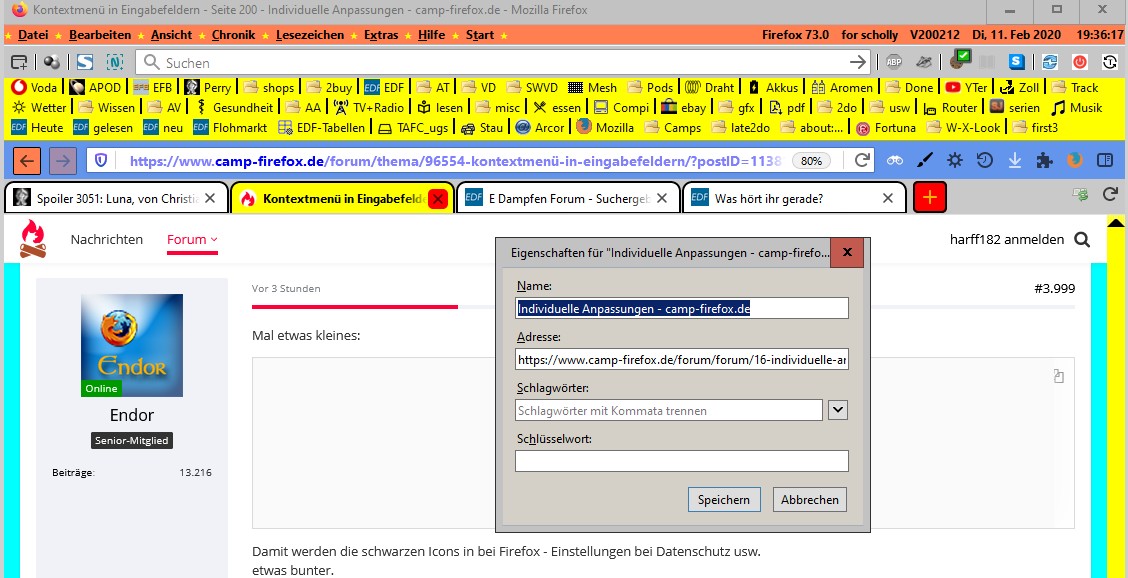This screenshot has height=578, width=1128.
Task: Focus the Schlüsselwort input field
Action: [681, 461]
